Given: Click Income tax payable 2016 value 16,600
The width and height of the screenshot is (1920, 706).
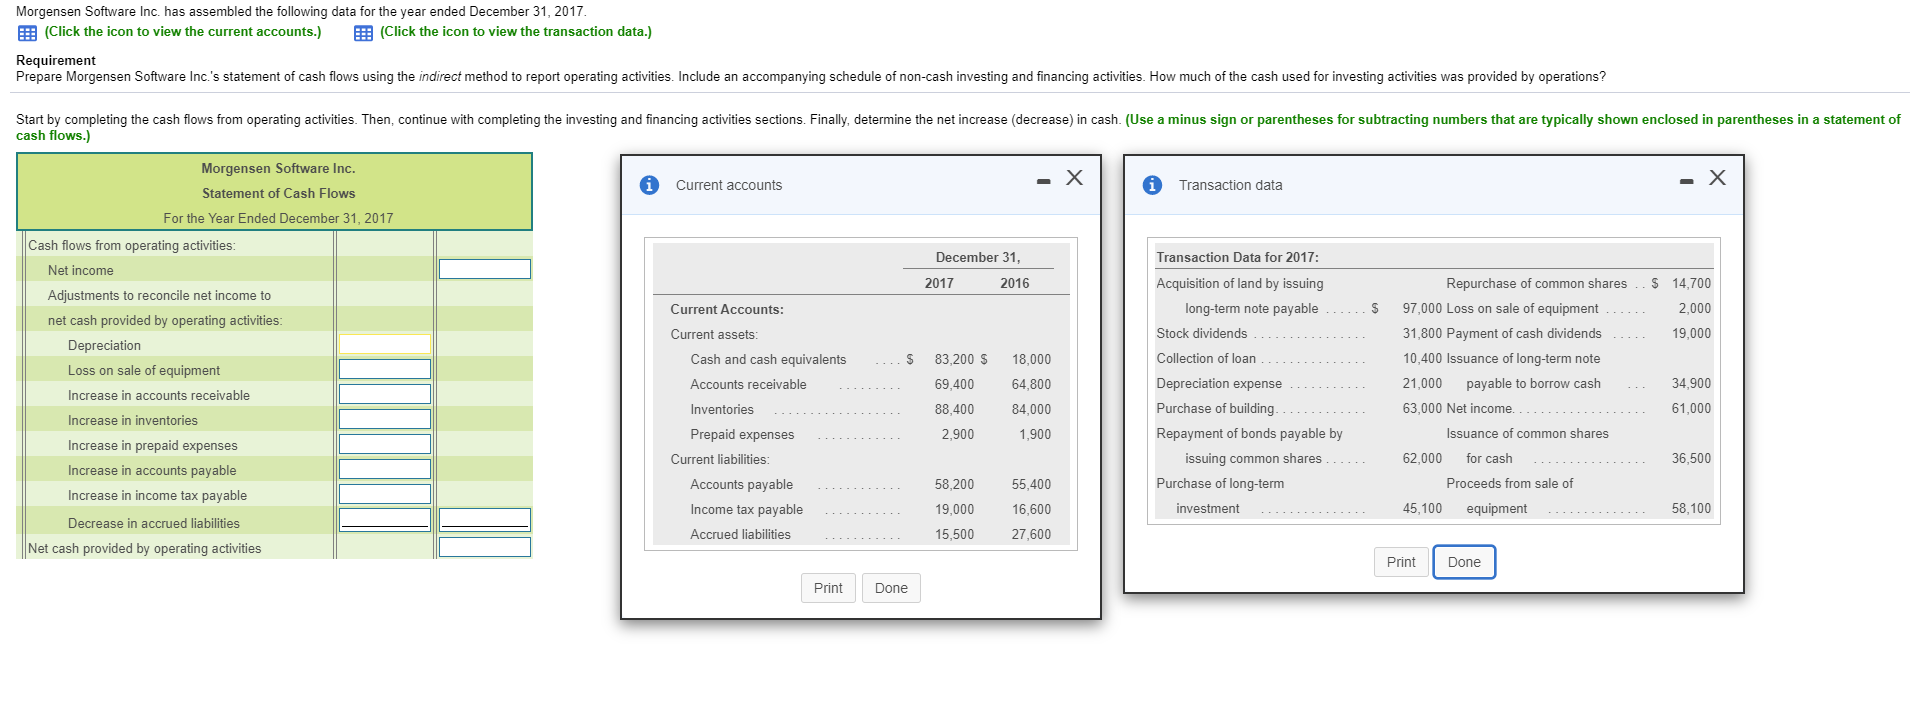Looking at the screenshot, I should 1031,509.
